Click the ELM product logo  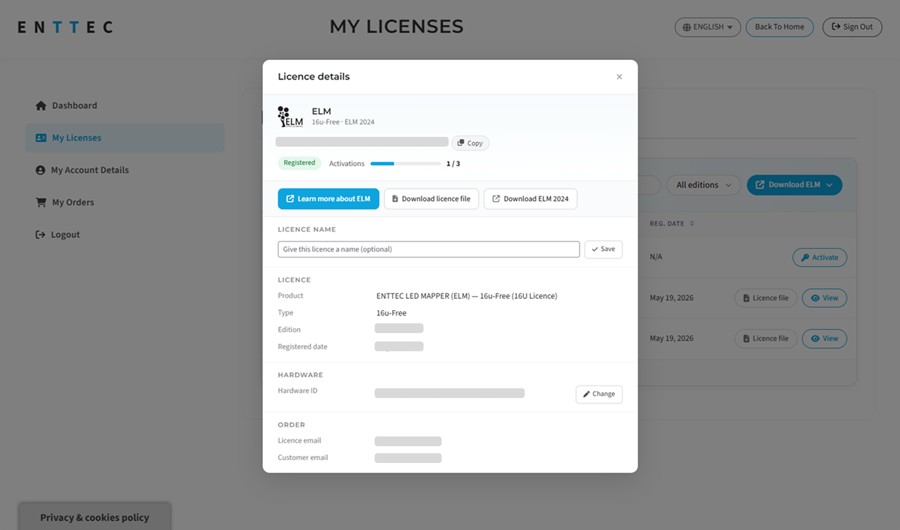pyautogui.click(x=290, y=117)
